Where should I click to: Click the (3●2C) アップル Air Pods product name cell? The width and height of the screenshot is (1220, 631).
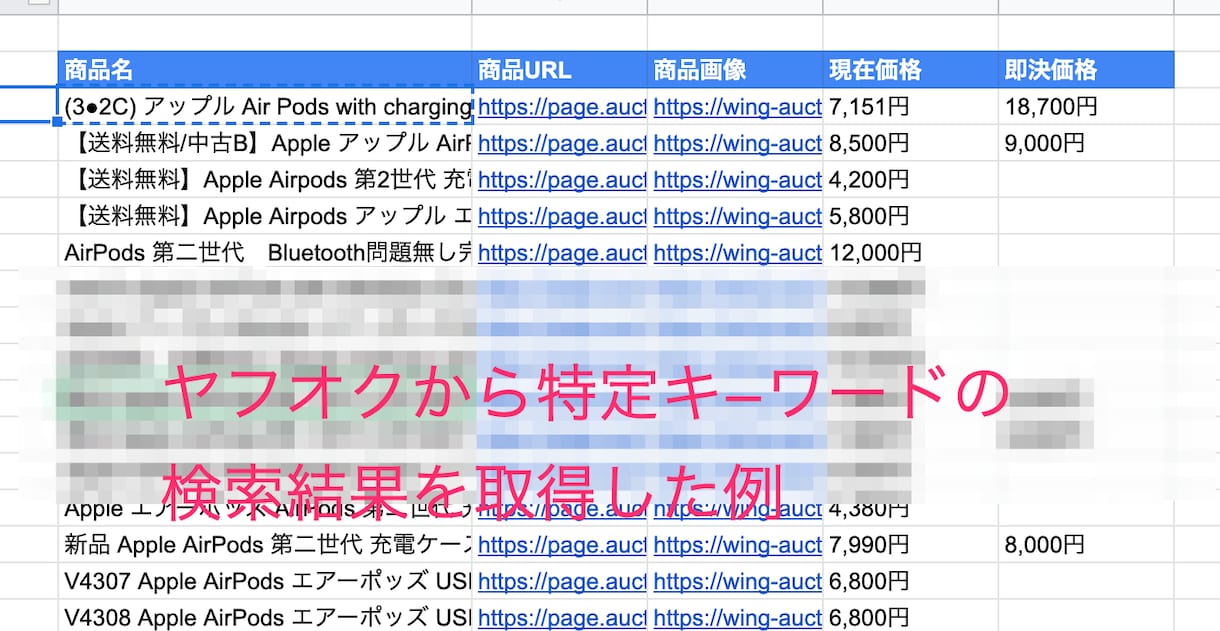[x=265, y=107]
